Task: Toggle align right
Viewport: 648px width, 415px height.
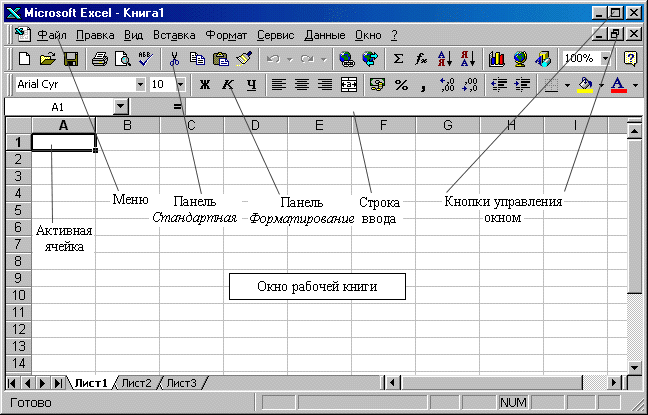Action: point(325,85)
